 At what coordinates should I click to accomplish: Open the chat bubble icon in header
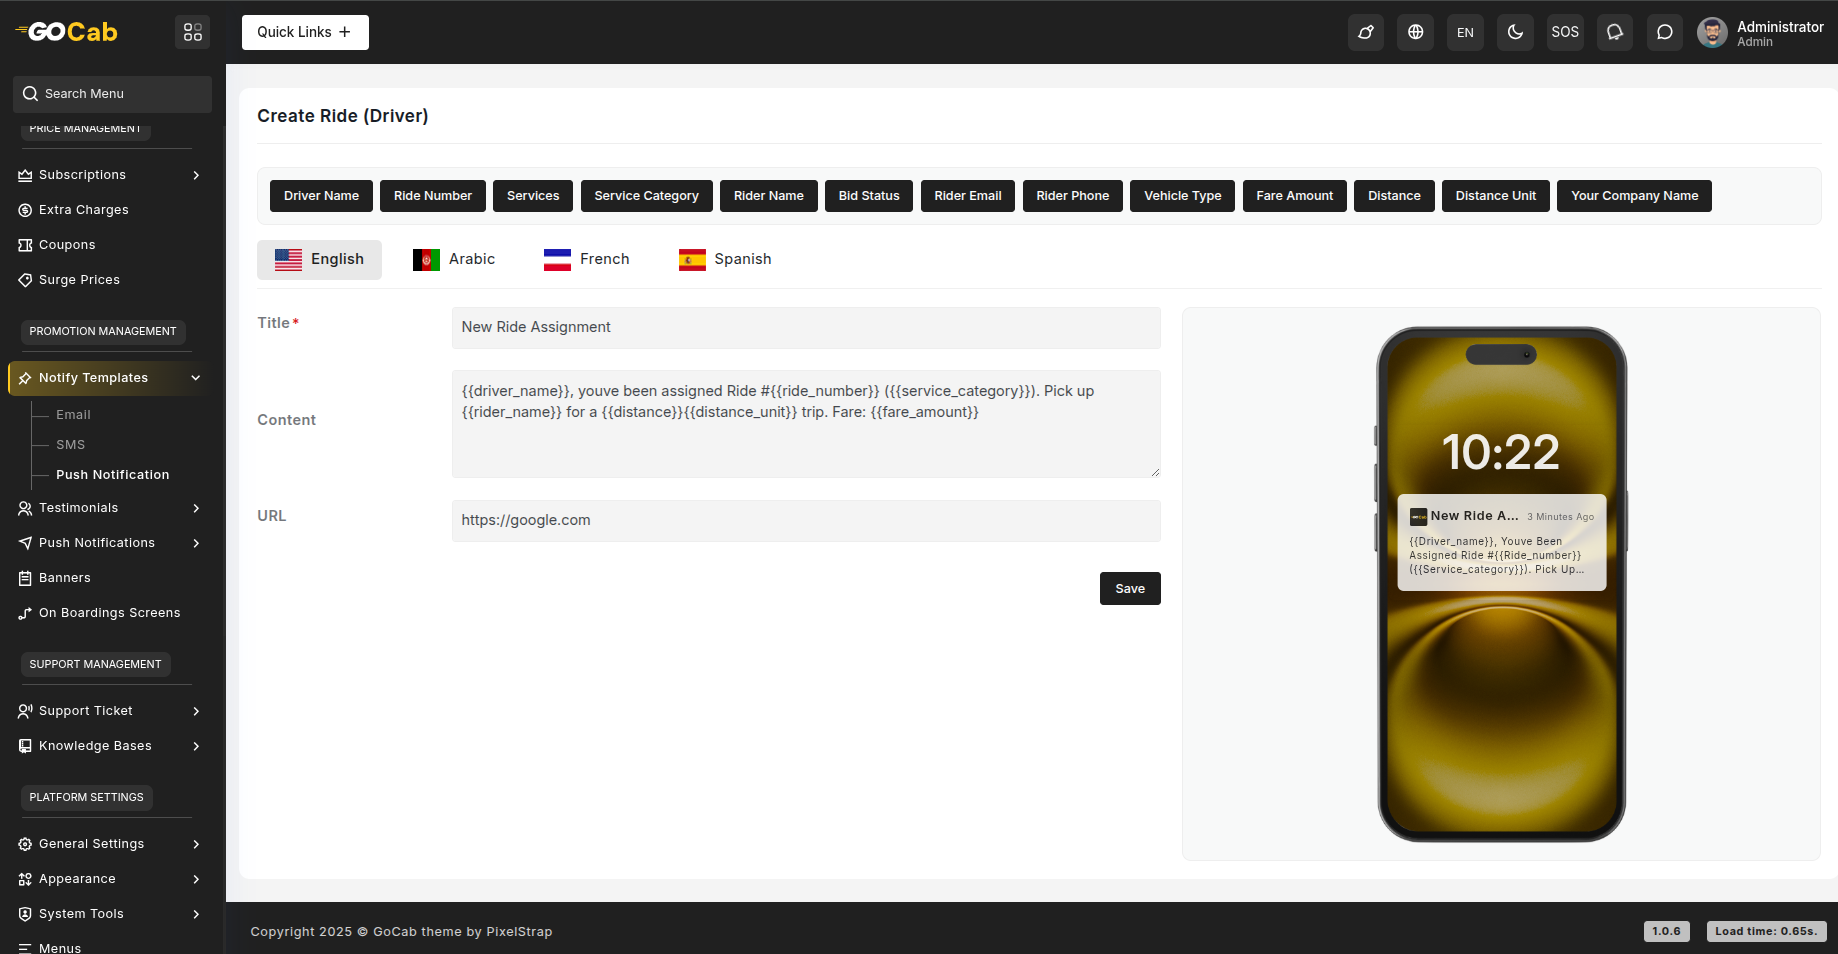1664,32
